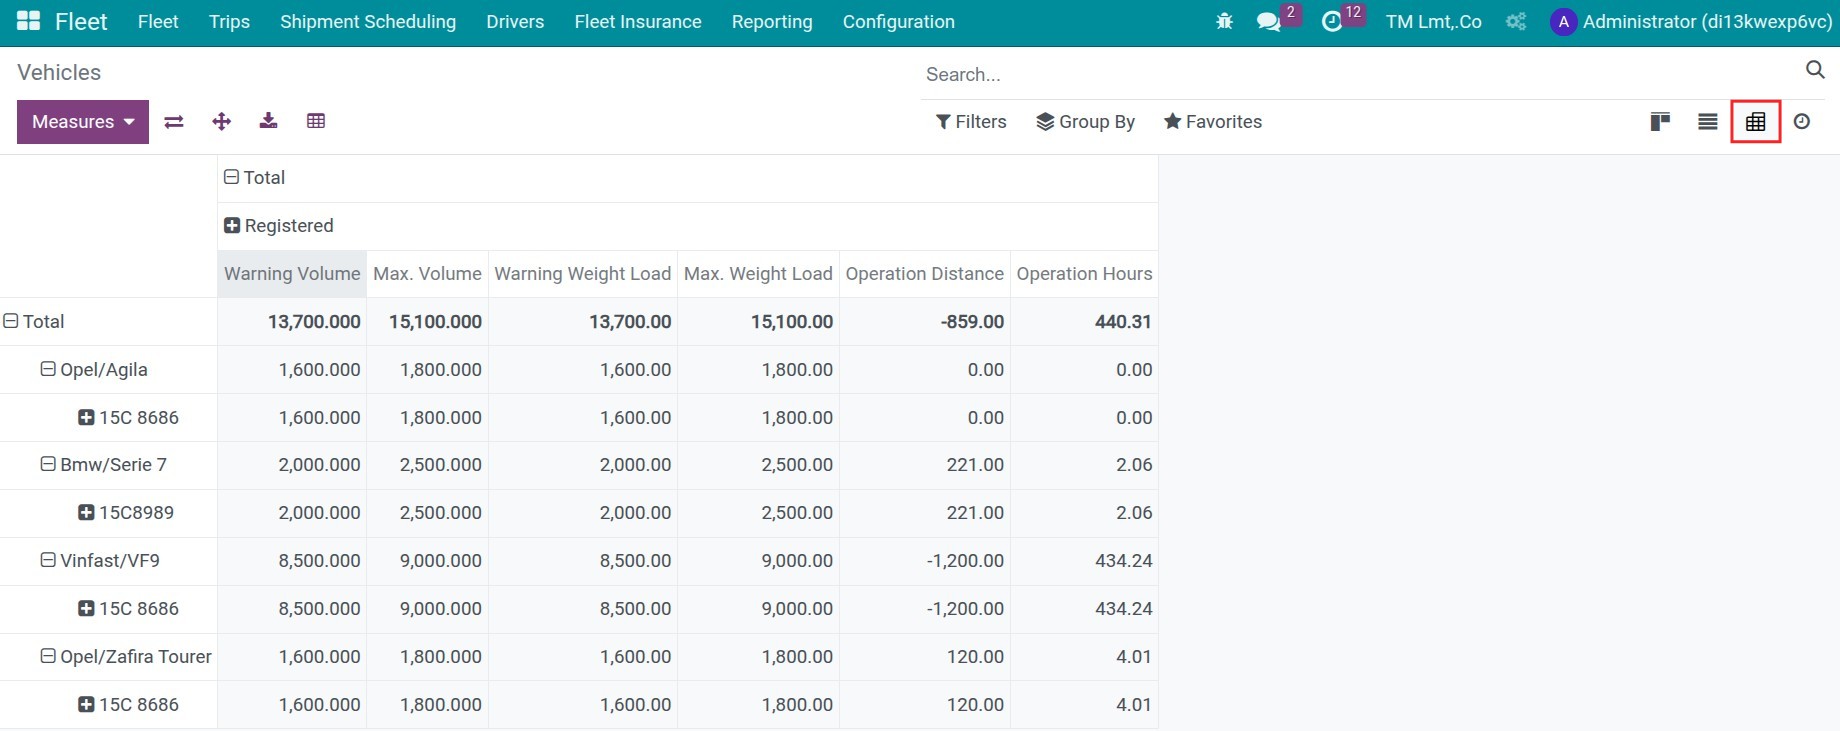Open the Measures dropdown
Screen dimensions: 1840x731
(x=83, y=122)
